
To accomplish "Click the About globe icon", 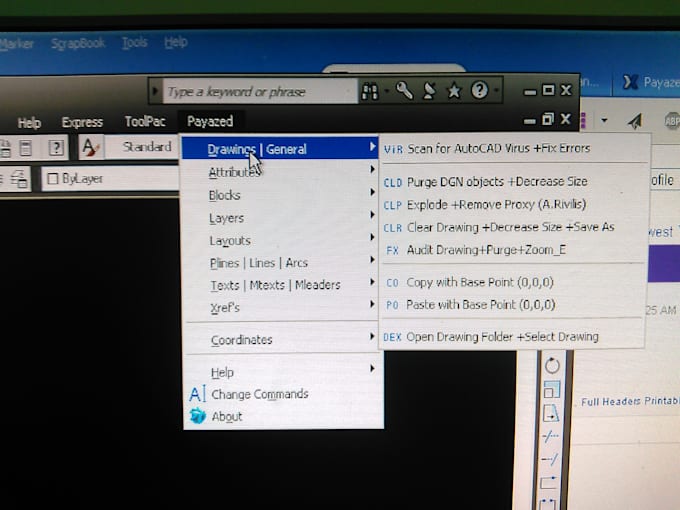I will tap(198, 416).
